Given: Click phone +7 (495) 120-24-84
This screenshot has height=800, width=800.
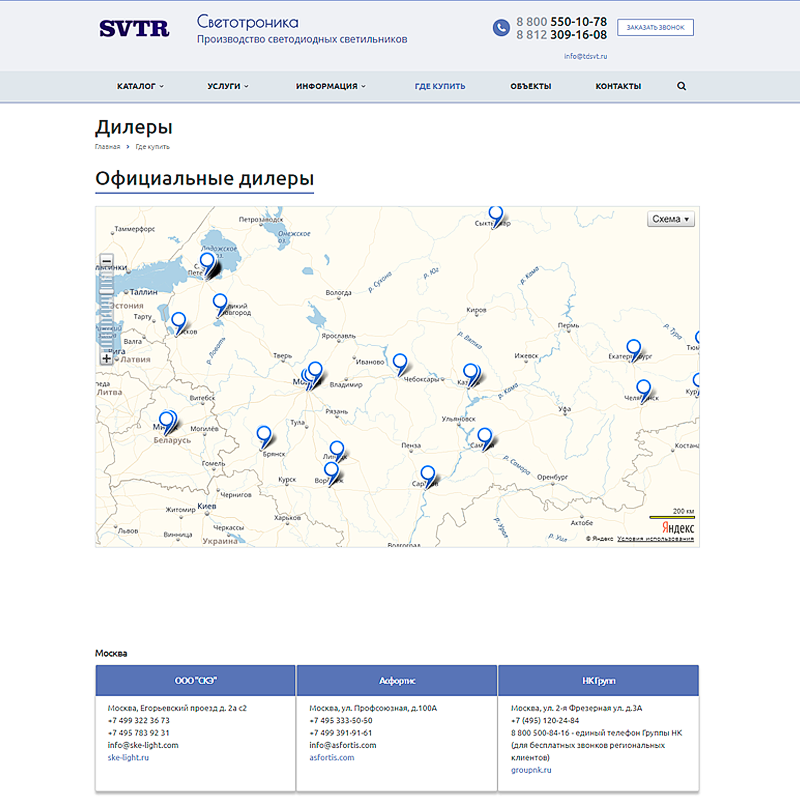Looking at the screenshot, I should click(545, 720).
